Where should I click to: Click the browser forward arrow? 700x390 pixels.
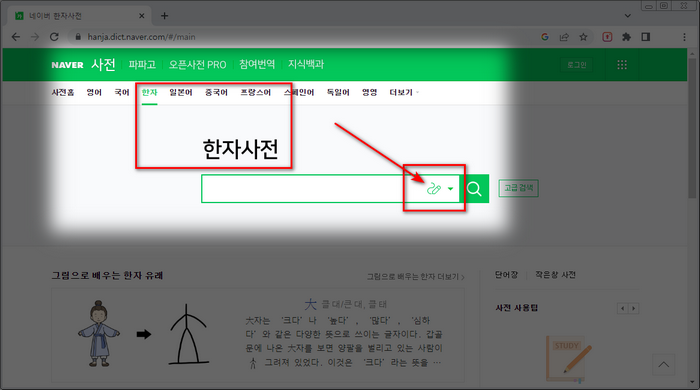(35, 37)
